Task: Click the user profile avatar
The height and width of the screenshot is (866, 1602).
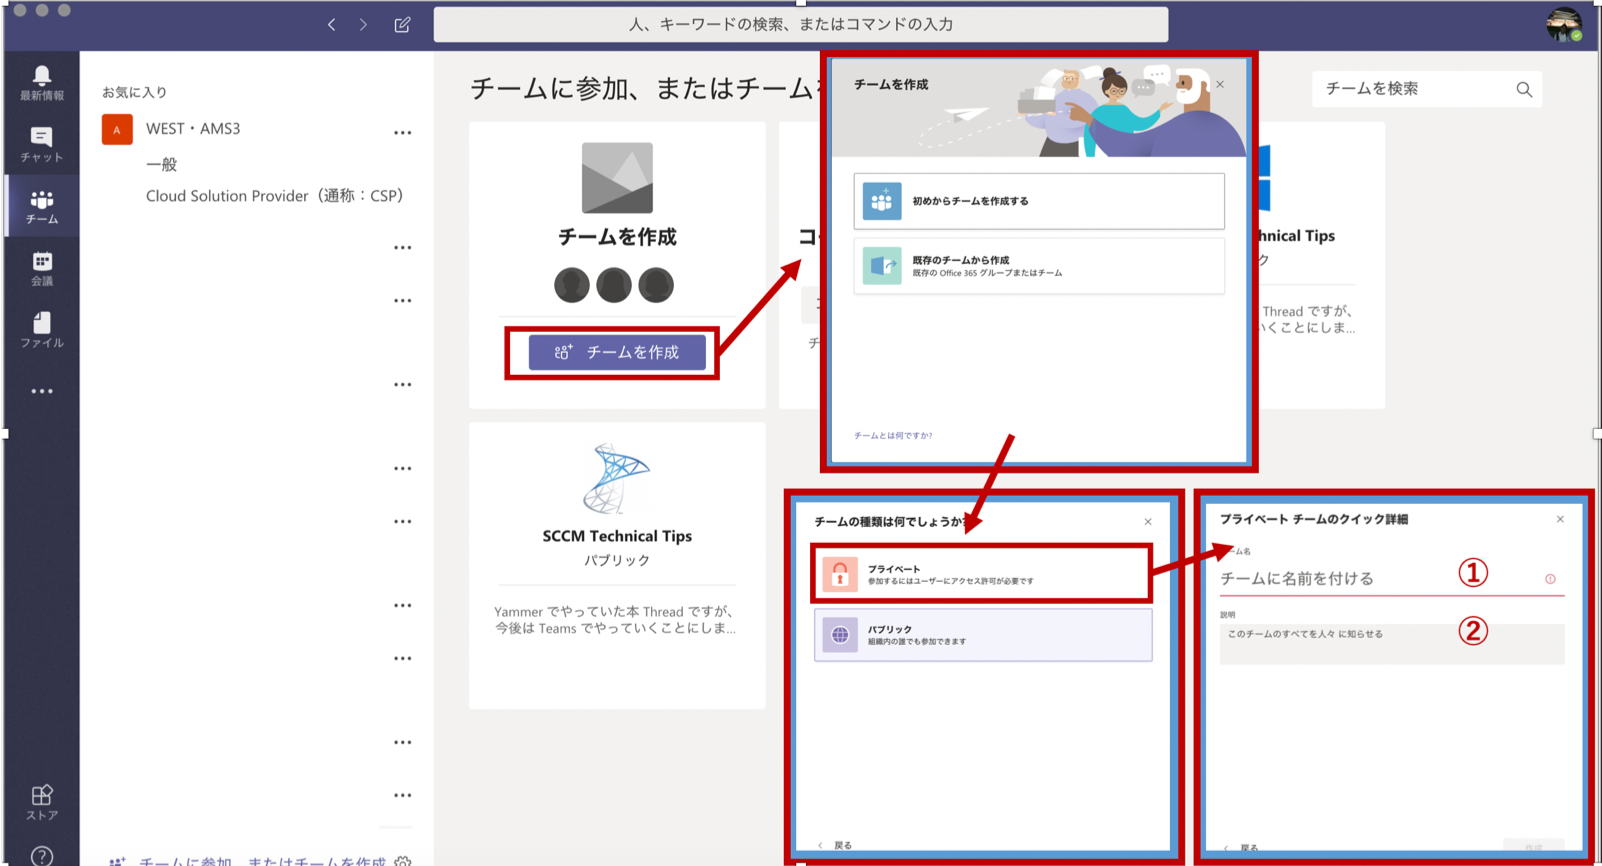Action: (x=1564, y=25)
